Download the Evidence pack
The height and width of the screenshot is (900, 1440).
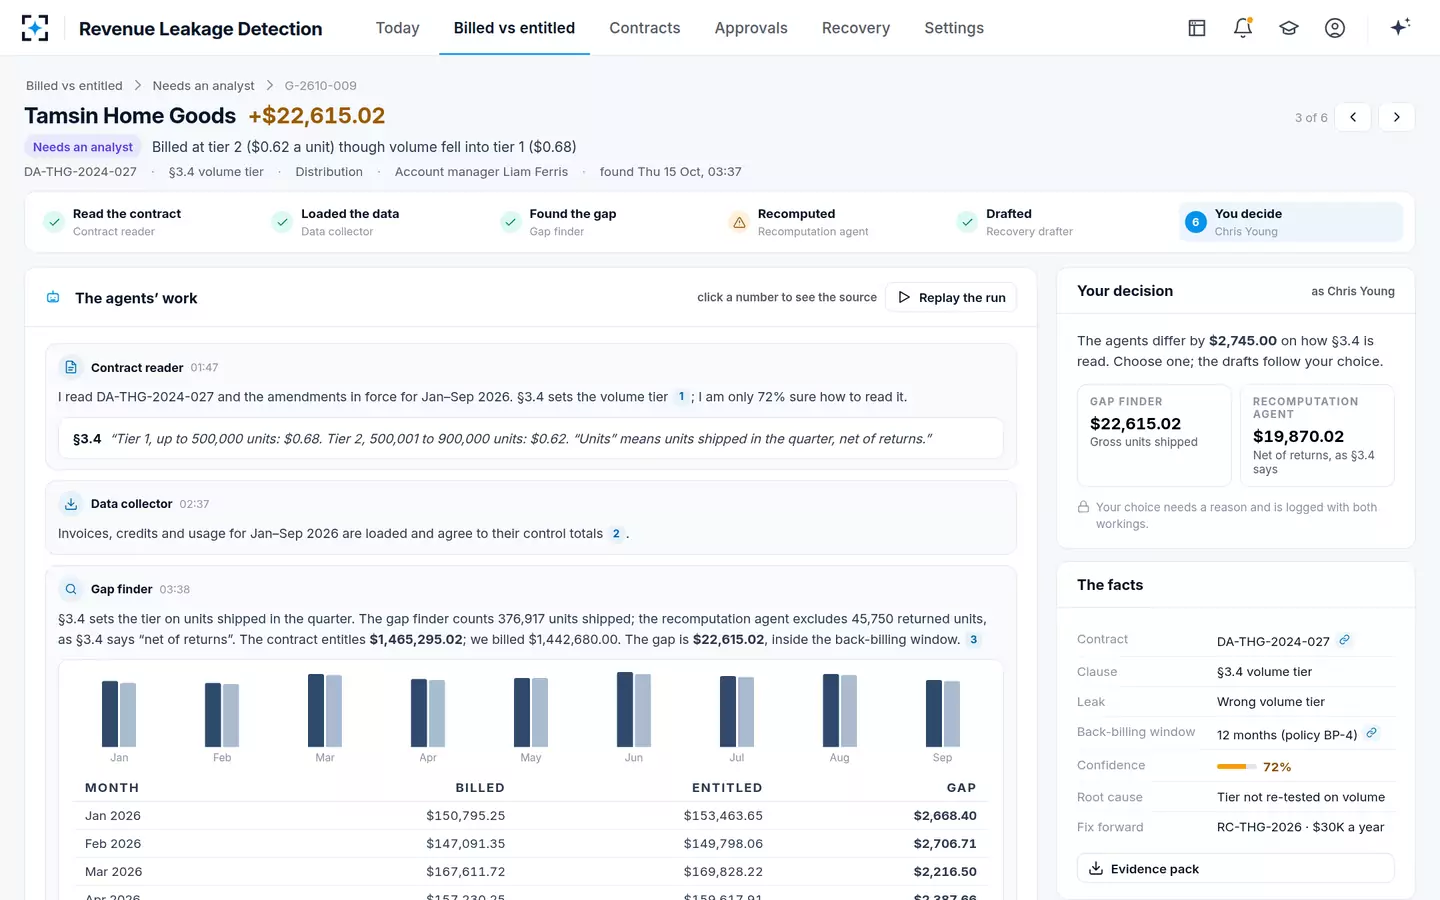1235,868
